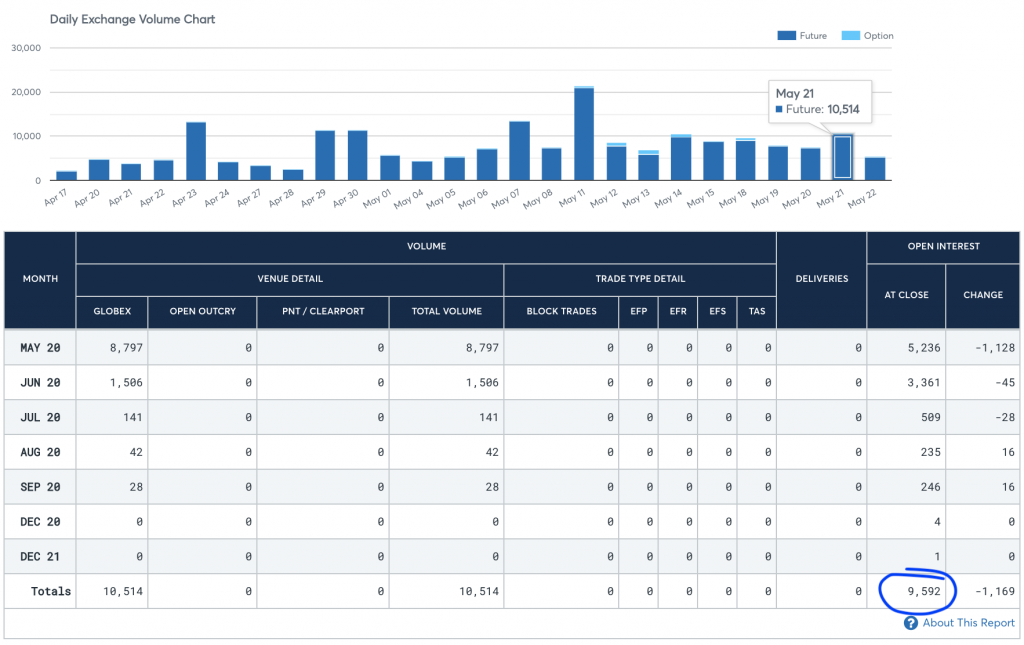Select the May 07 volume bar

[519, 151]
